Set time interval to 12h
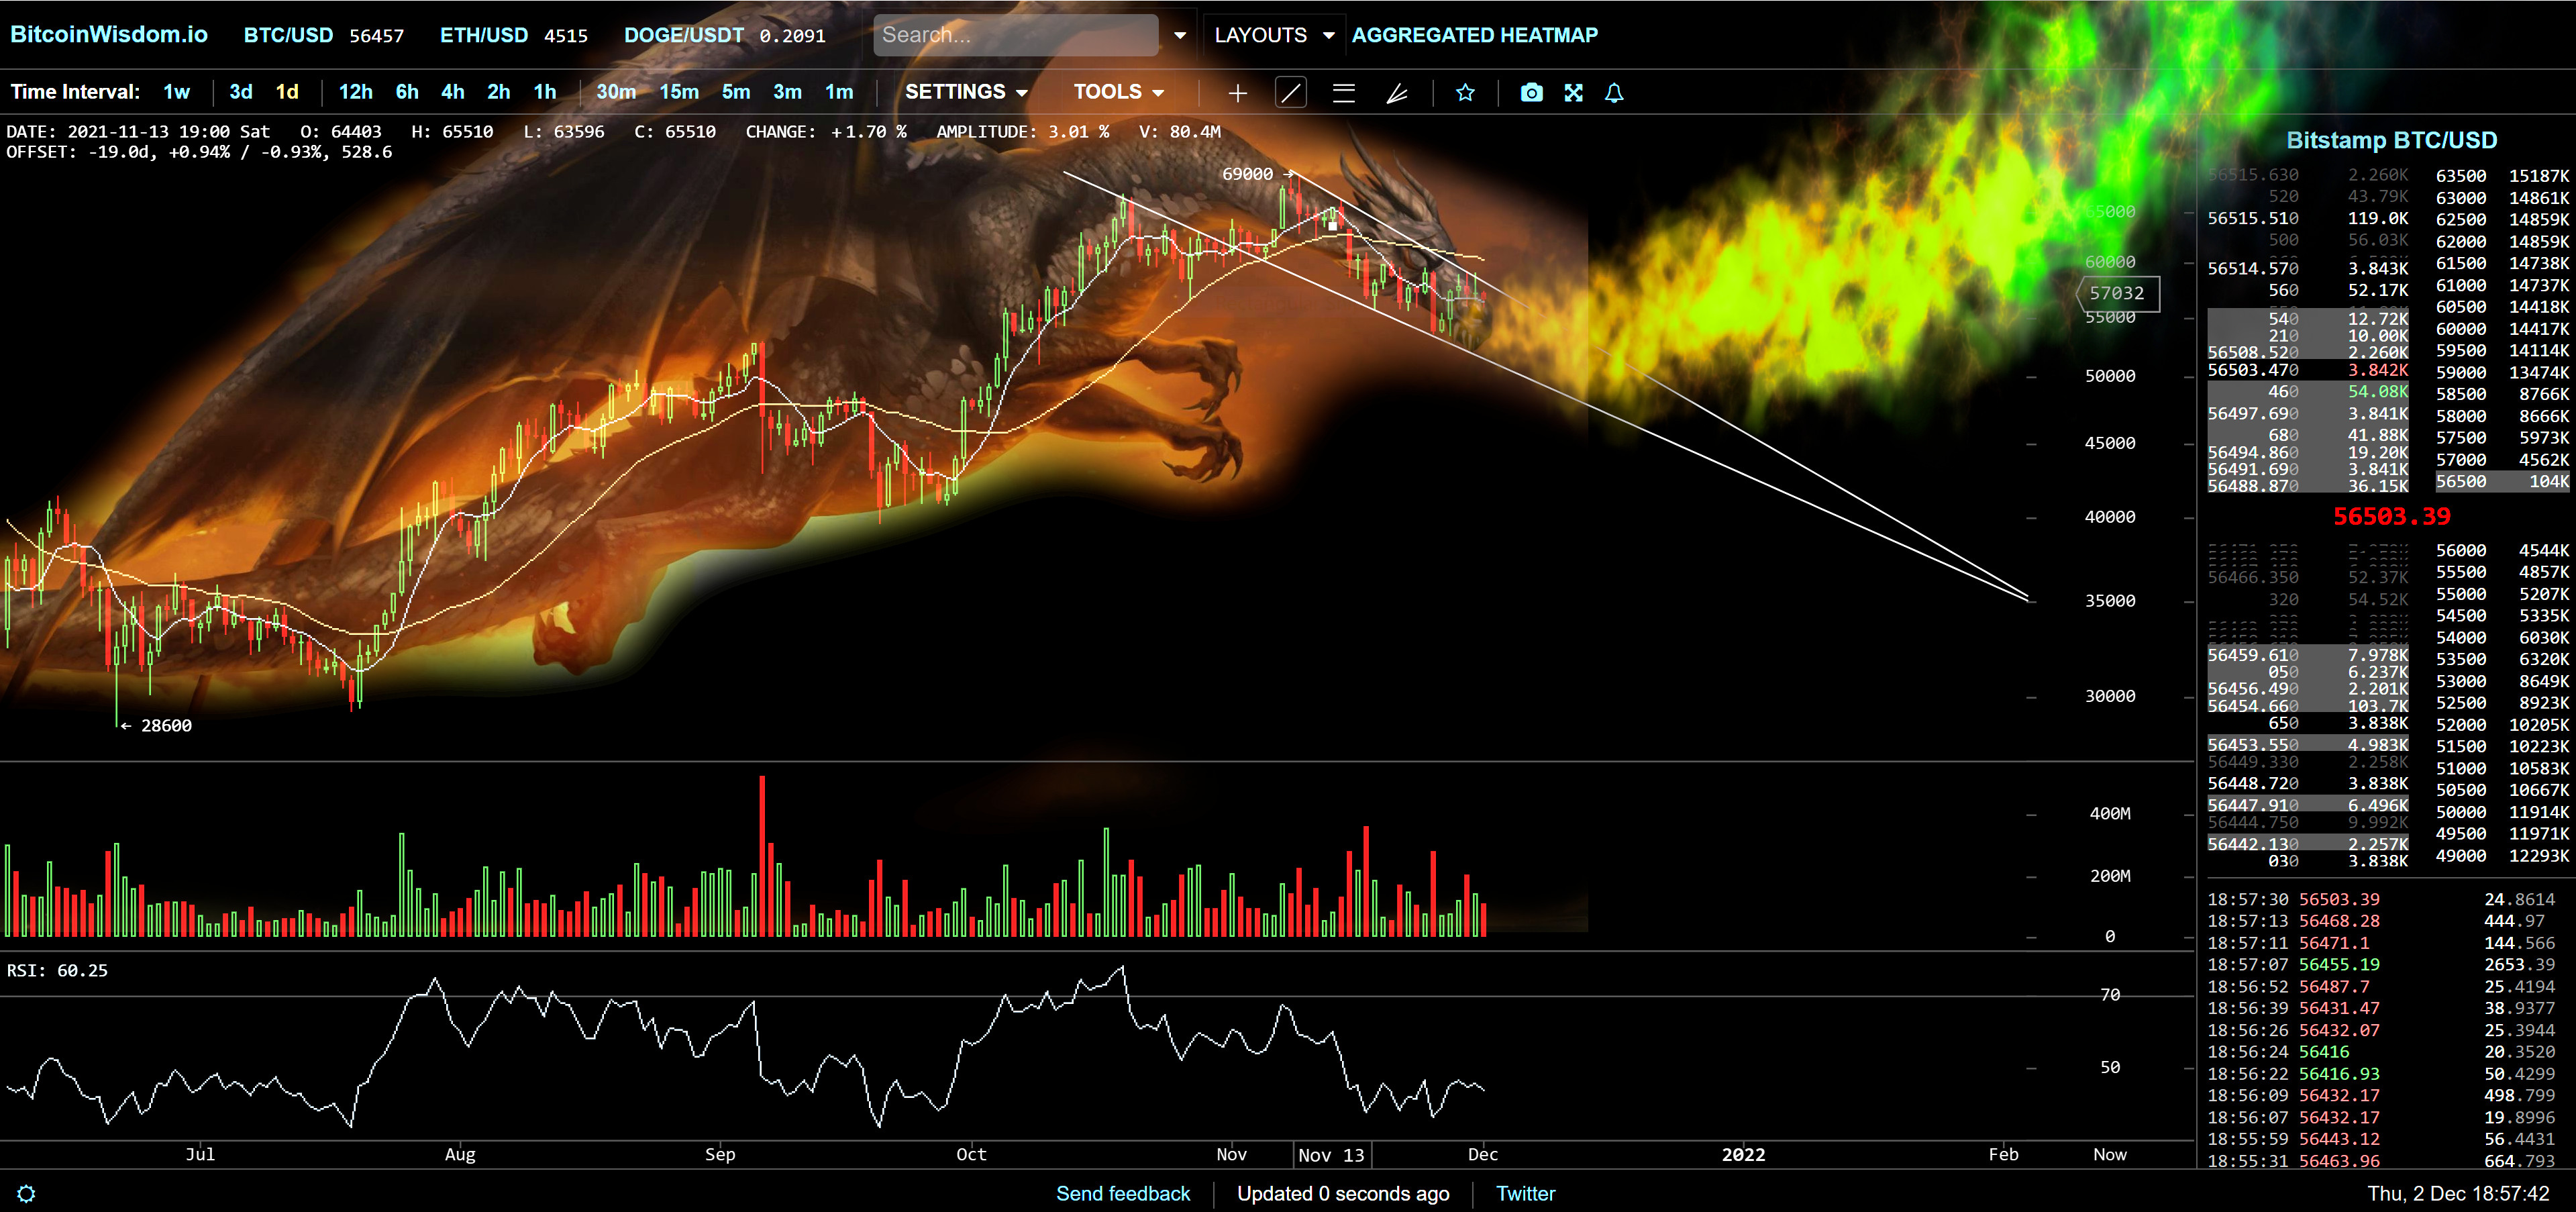Image resolution: width=2576 pixels, height=1212 pixels. [x=355, y=92]
